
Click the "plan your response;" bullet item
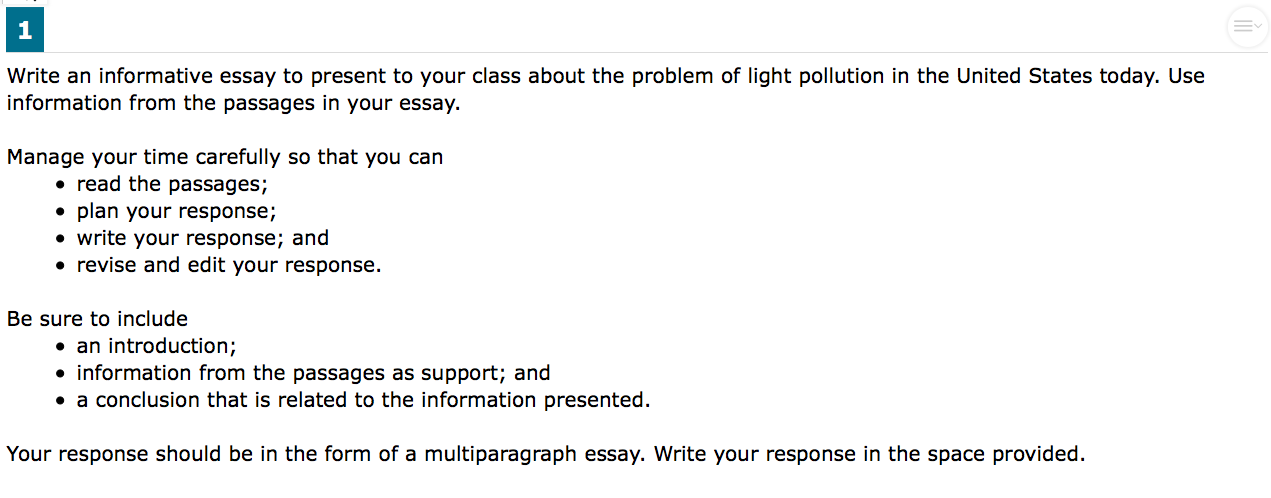[x=176, y=211]
